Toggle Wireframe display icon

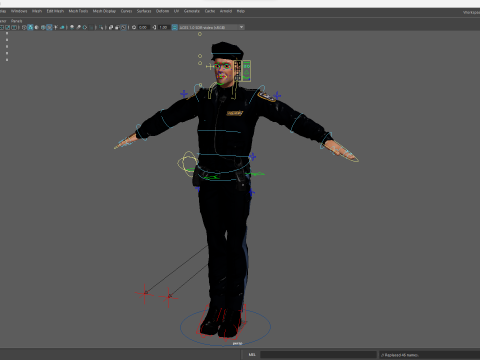coord(24,27)
